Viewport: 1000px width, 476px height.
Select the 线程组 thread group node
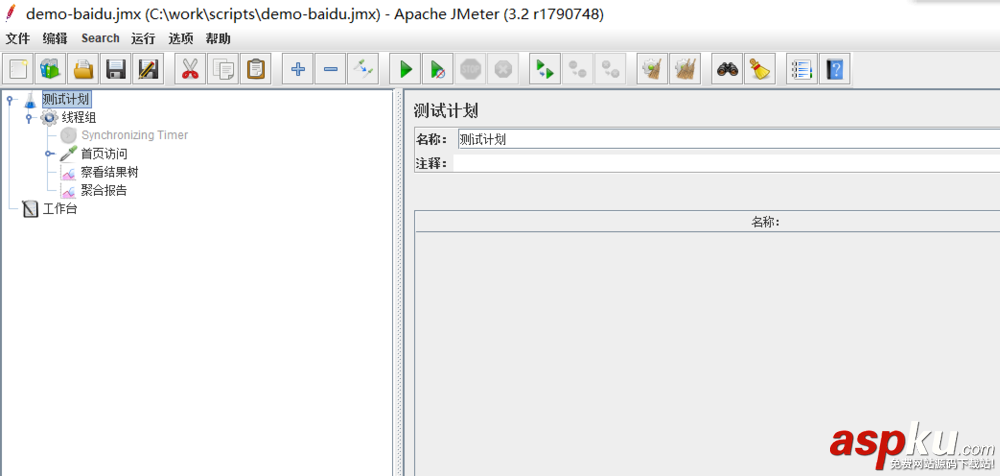[79, 117]
